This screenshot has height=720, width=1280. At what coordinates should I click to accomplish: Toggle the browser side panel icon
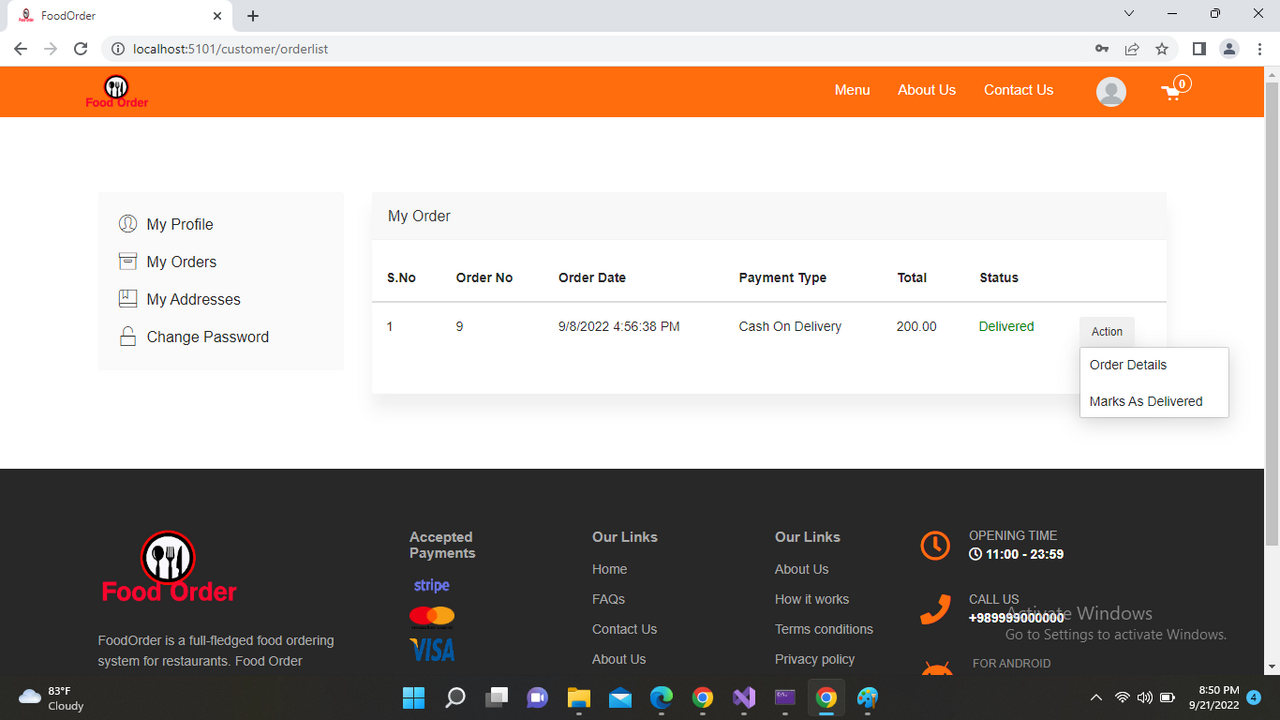click(x=1199, y=49)
